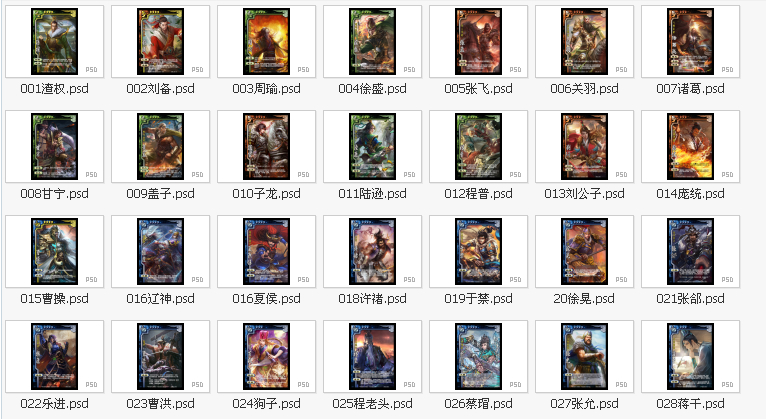Select the 016辽神.psd thumbnail
766x419 pixels.
pos(160,251)
